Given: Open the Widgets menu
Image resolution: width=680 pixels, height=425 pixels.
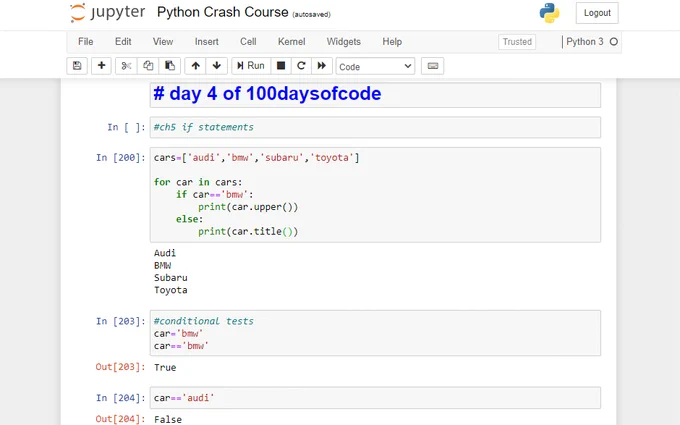Looking at the screenshot, I should (x=343, y=42).
